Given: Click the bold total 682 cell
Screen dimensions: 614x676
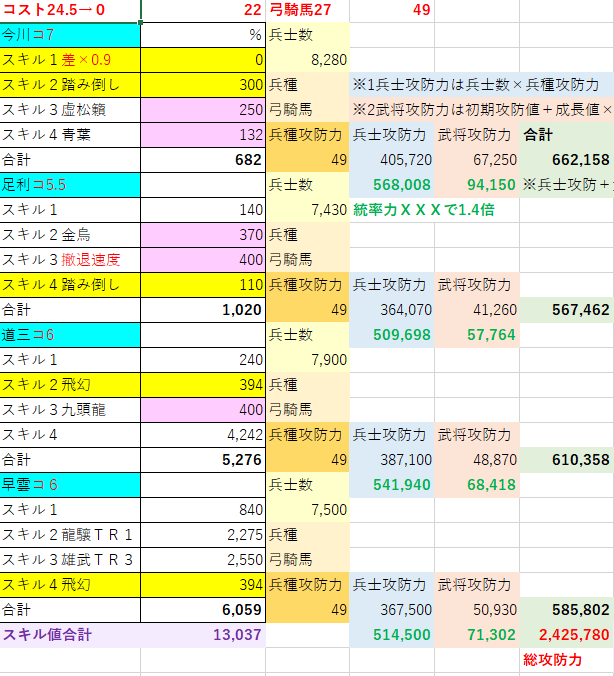Looking at the screenshot, I should tap(203, 160).
